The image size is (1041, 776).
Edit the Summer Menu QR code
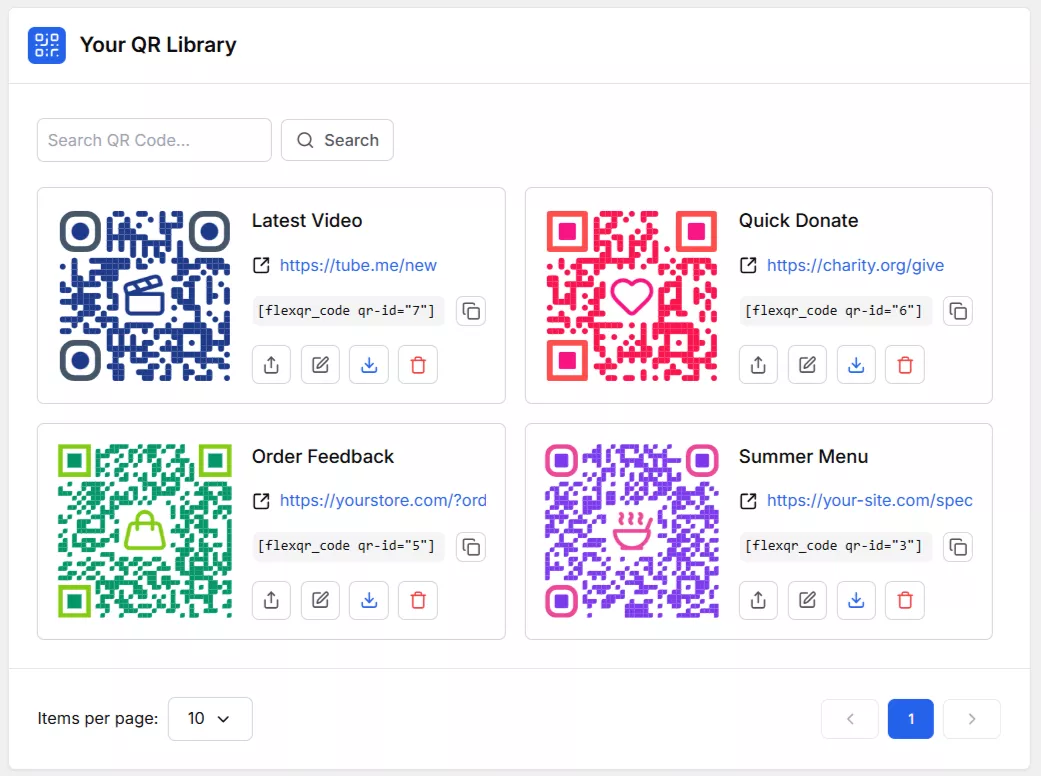coord(807,600)
